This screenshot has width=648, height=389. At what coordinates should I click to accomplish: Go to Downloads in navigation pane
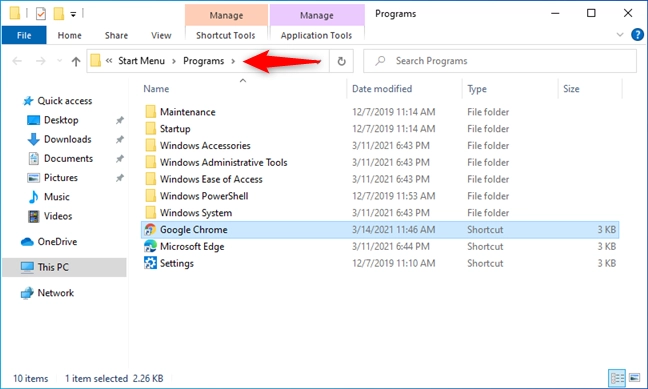coord(68,139)
